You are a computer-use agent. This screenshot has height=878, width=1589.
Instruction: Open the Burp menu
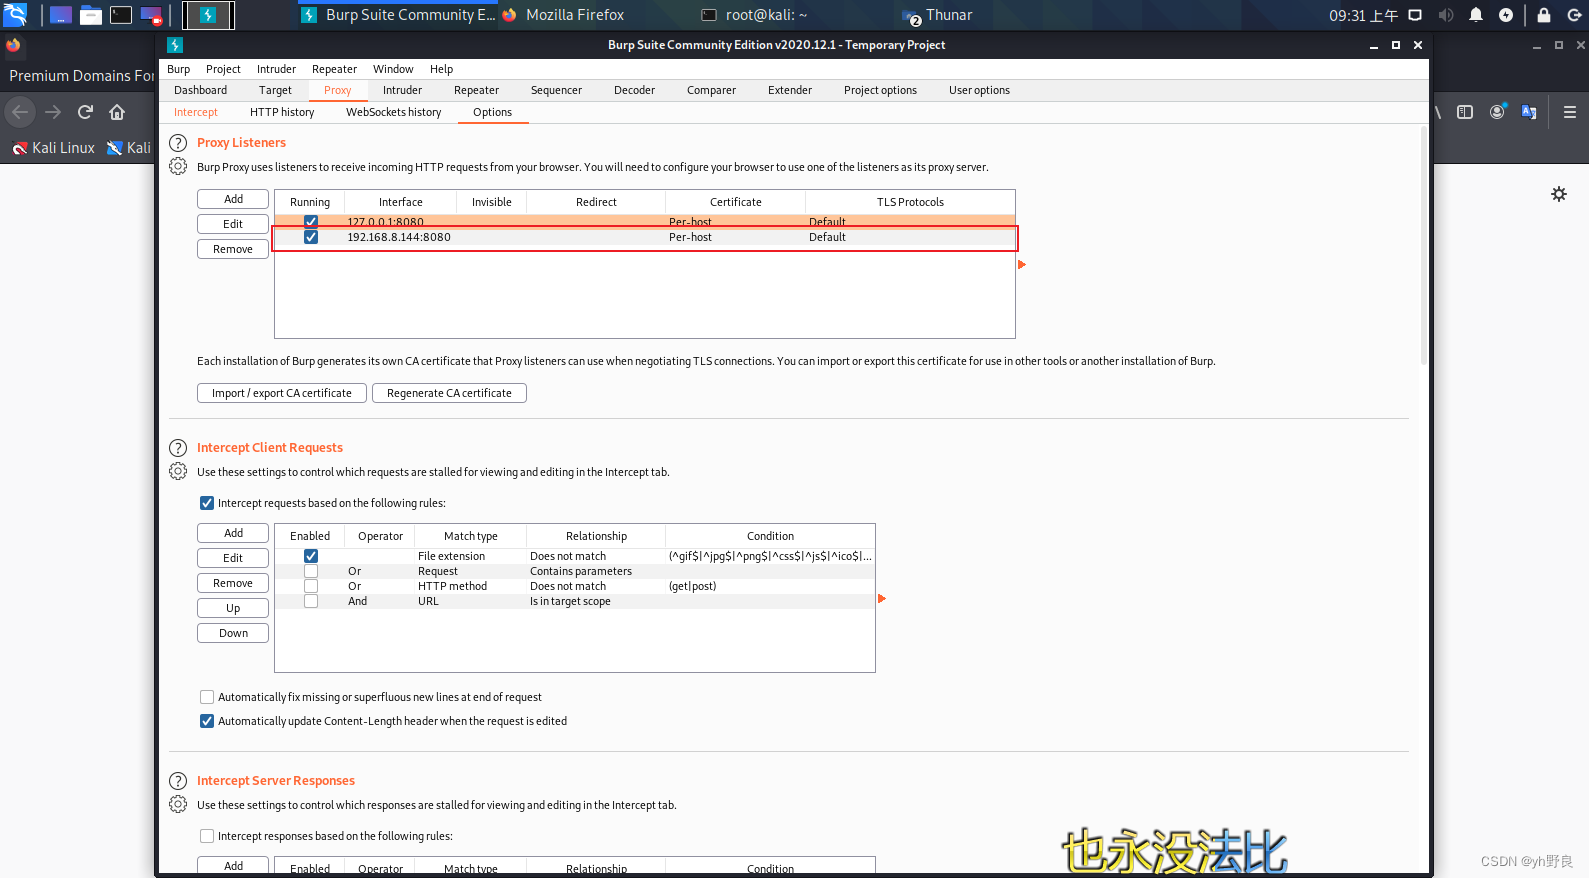tap(179, 69)
